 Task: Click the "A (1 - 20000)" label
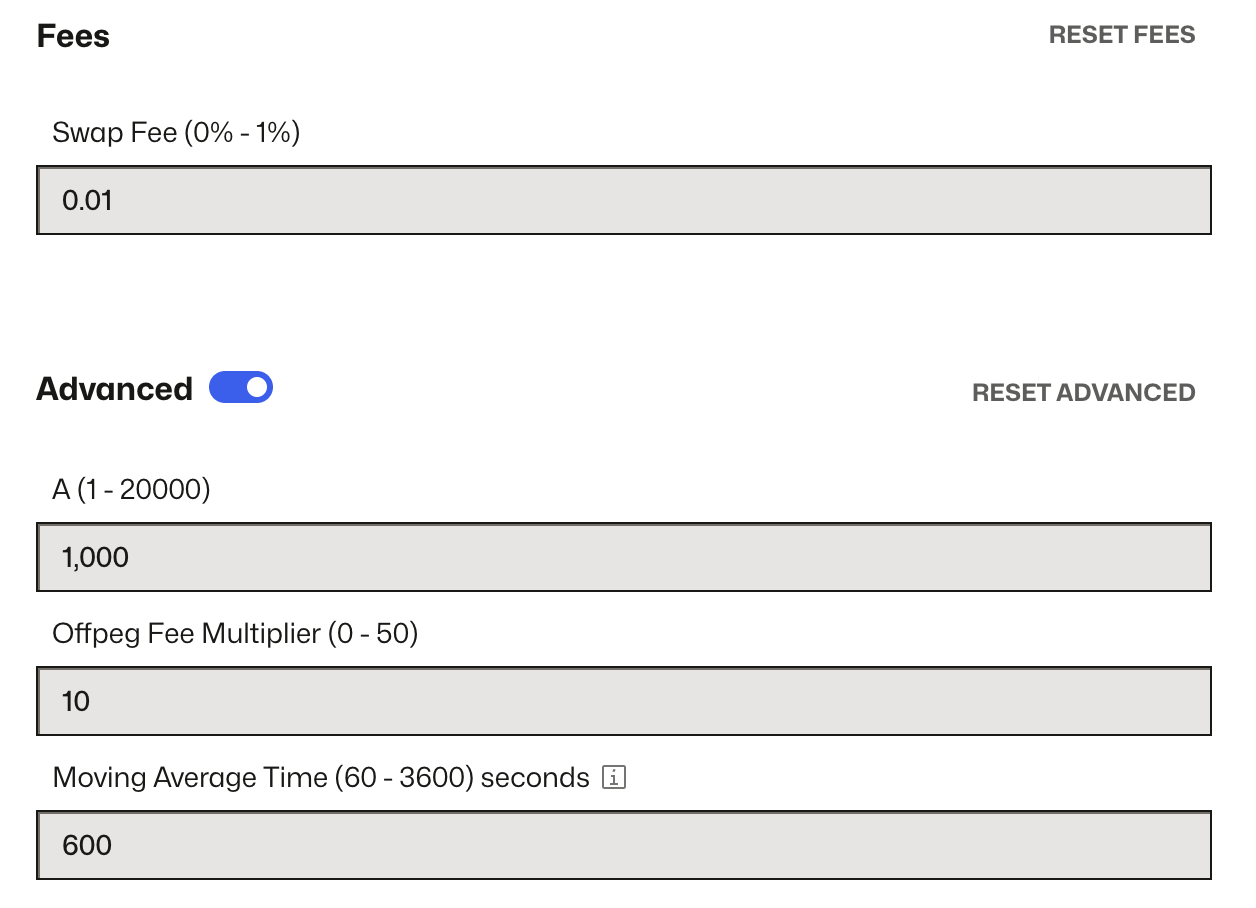click(131, 490)
